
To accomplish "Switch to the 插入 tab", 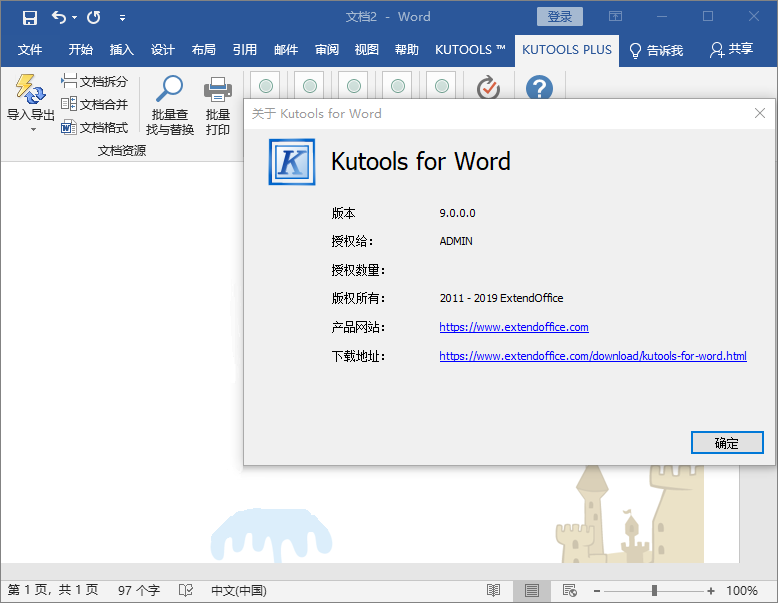I will point(122,50).
